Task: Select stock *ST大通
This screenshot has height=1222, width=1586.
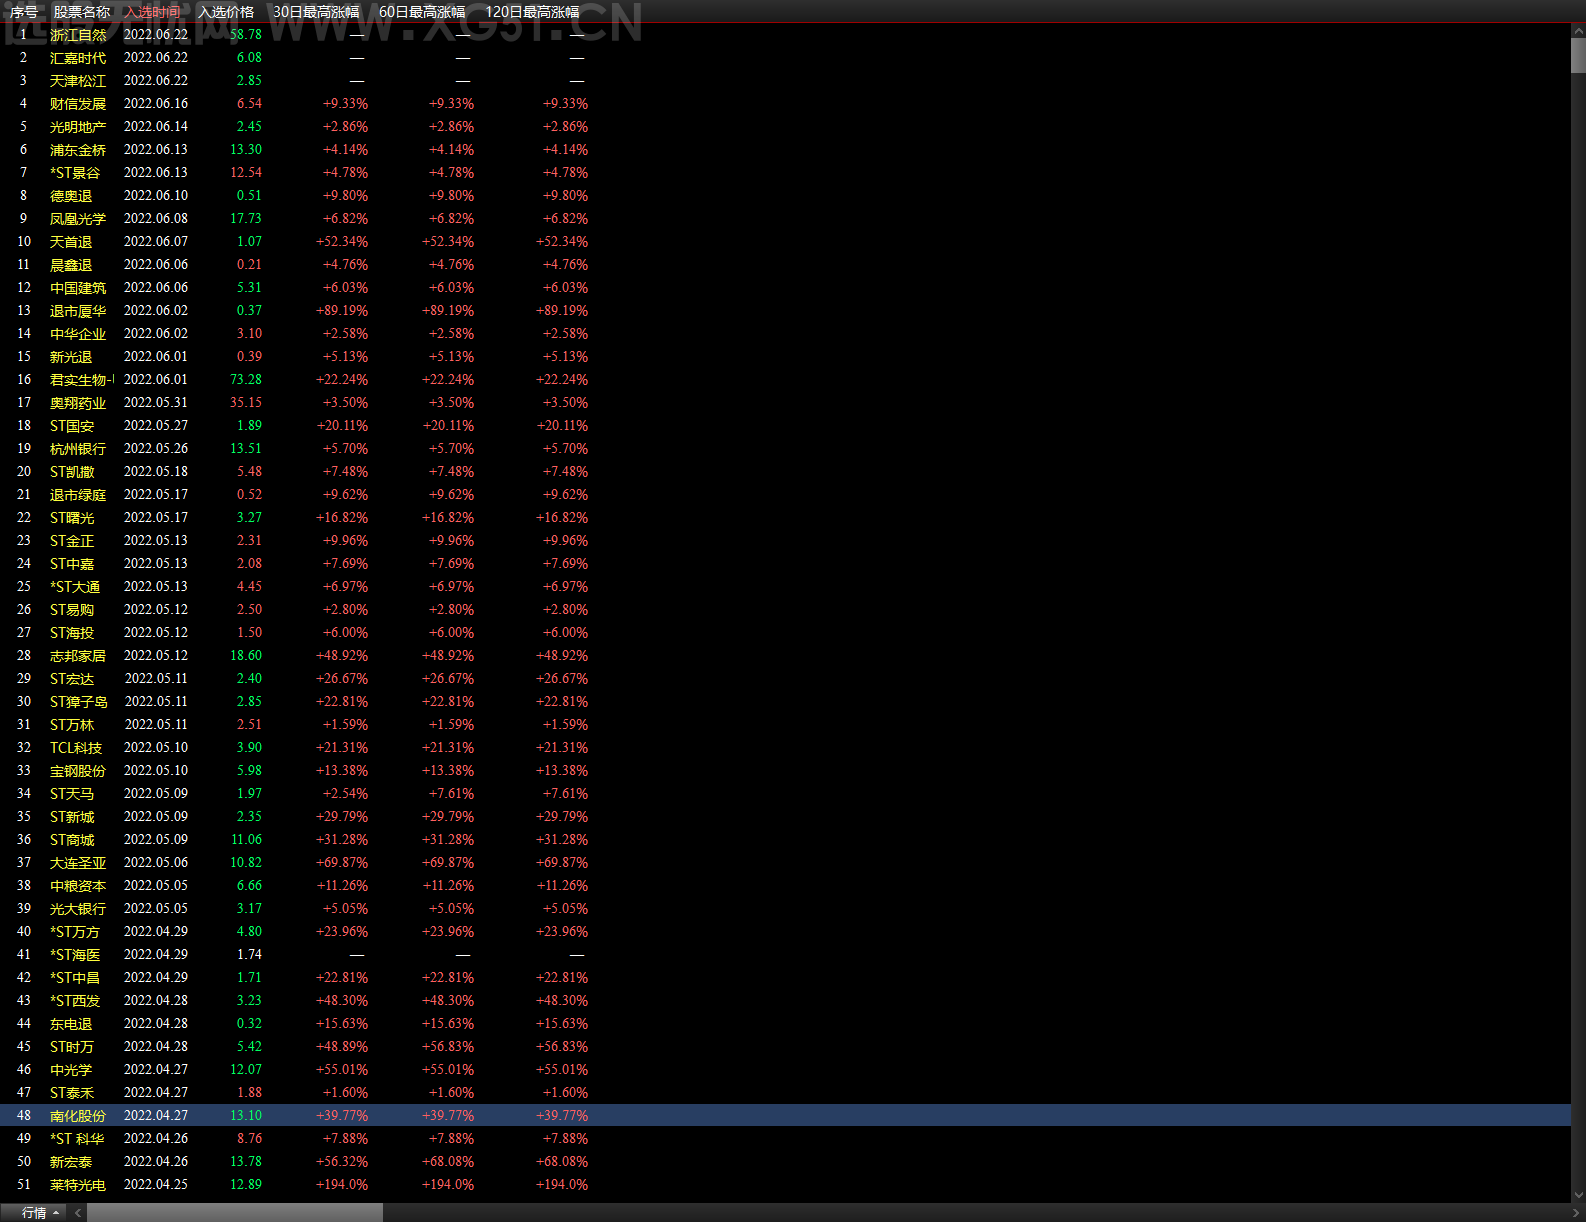Action: pyautogui.click(x=75, y=587)
